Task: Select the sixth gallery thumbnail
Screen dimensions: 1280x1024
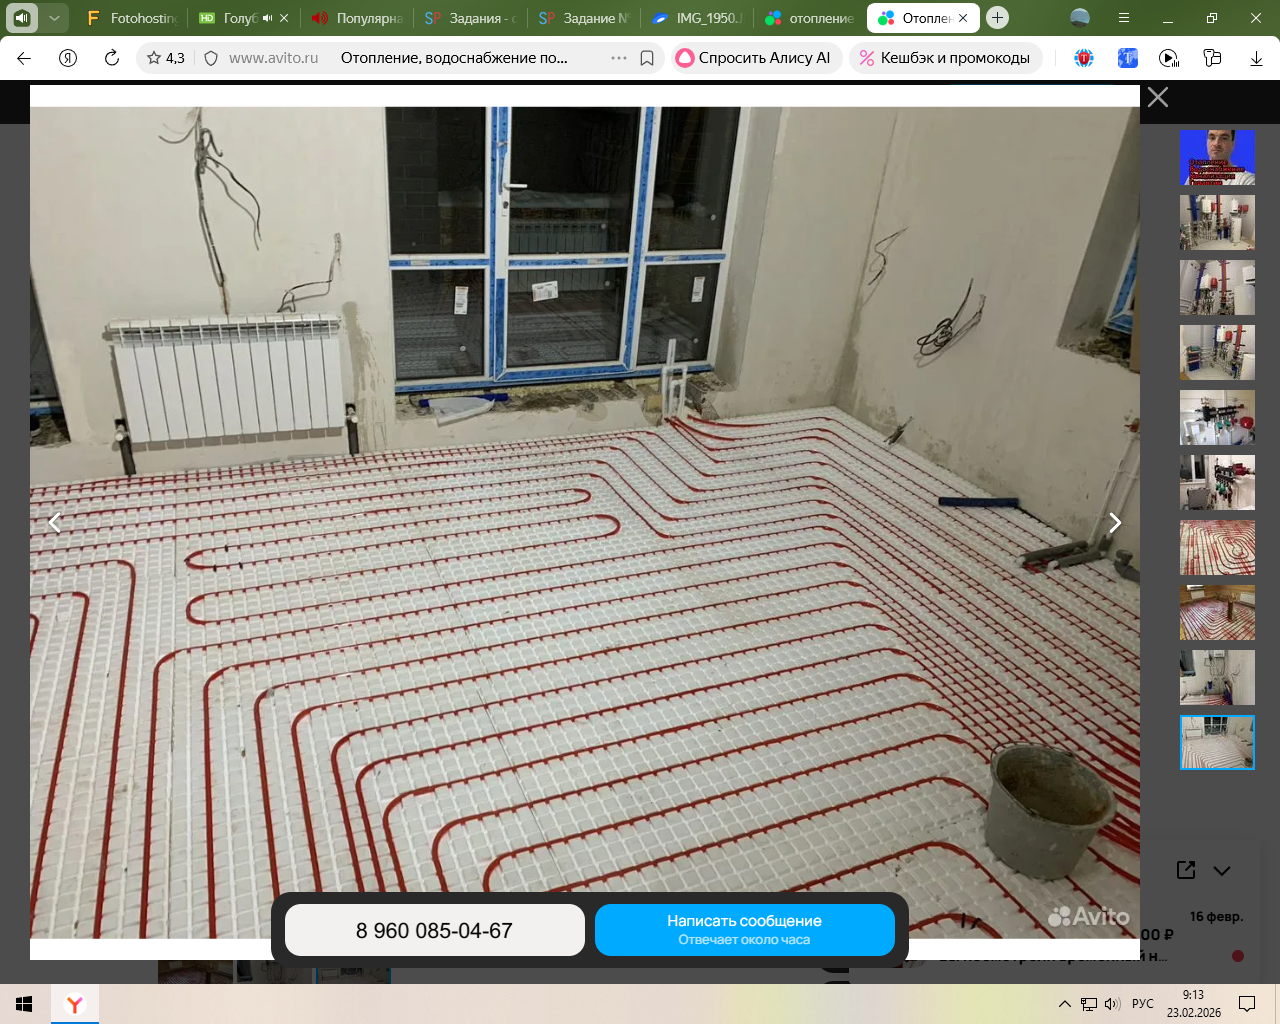Action: coord(1217,483)
